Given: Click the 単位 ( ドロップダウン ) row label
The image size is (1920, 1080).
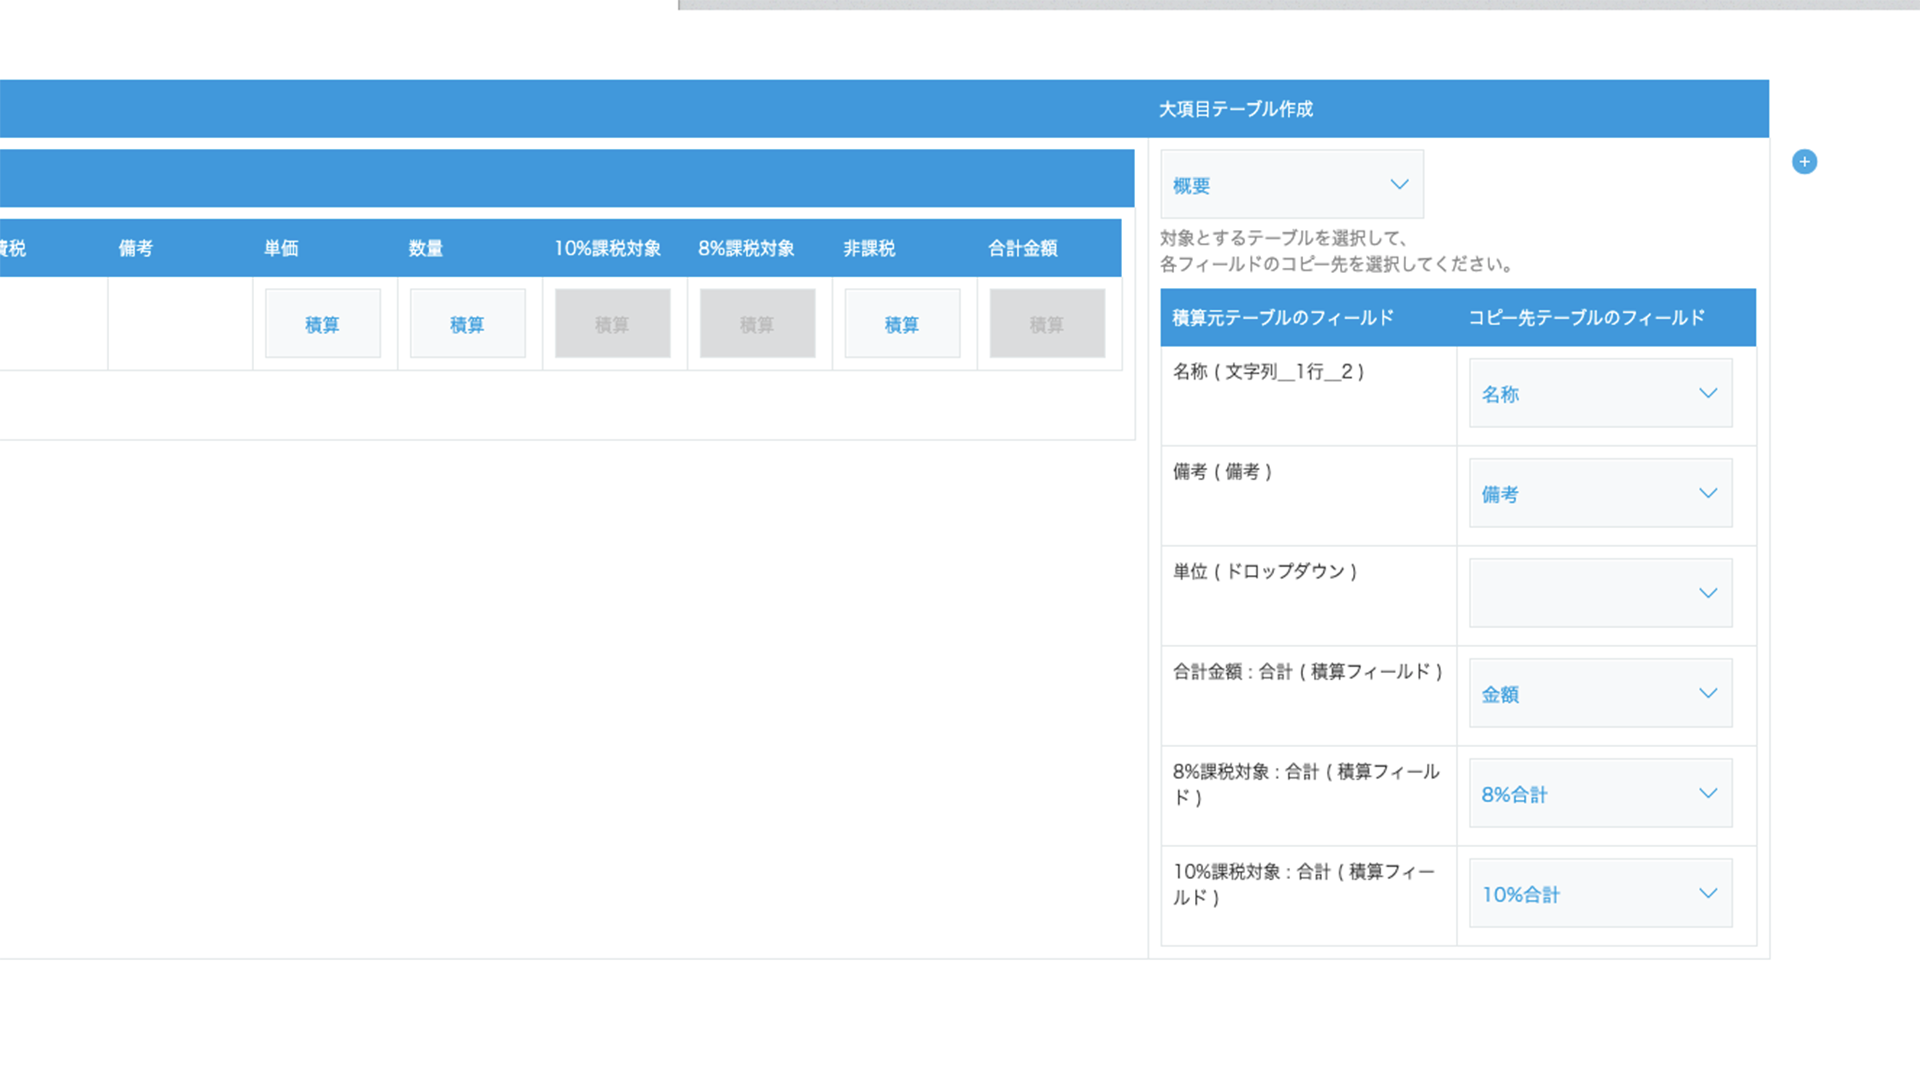Looking at the screenshot, I should pyautogui.click(x=1265, y=572).
